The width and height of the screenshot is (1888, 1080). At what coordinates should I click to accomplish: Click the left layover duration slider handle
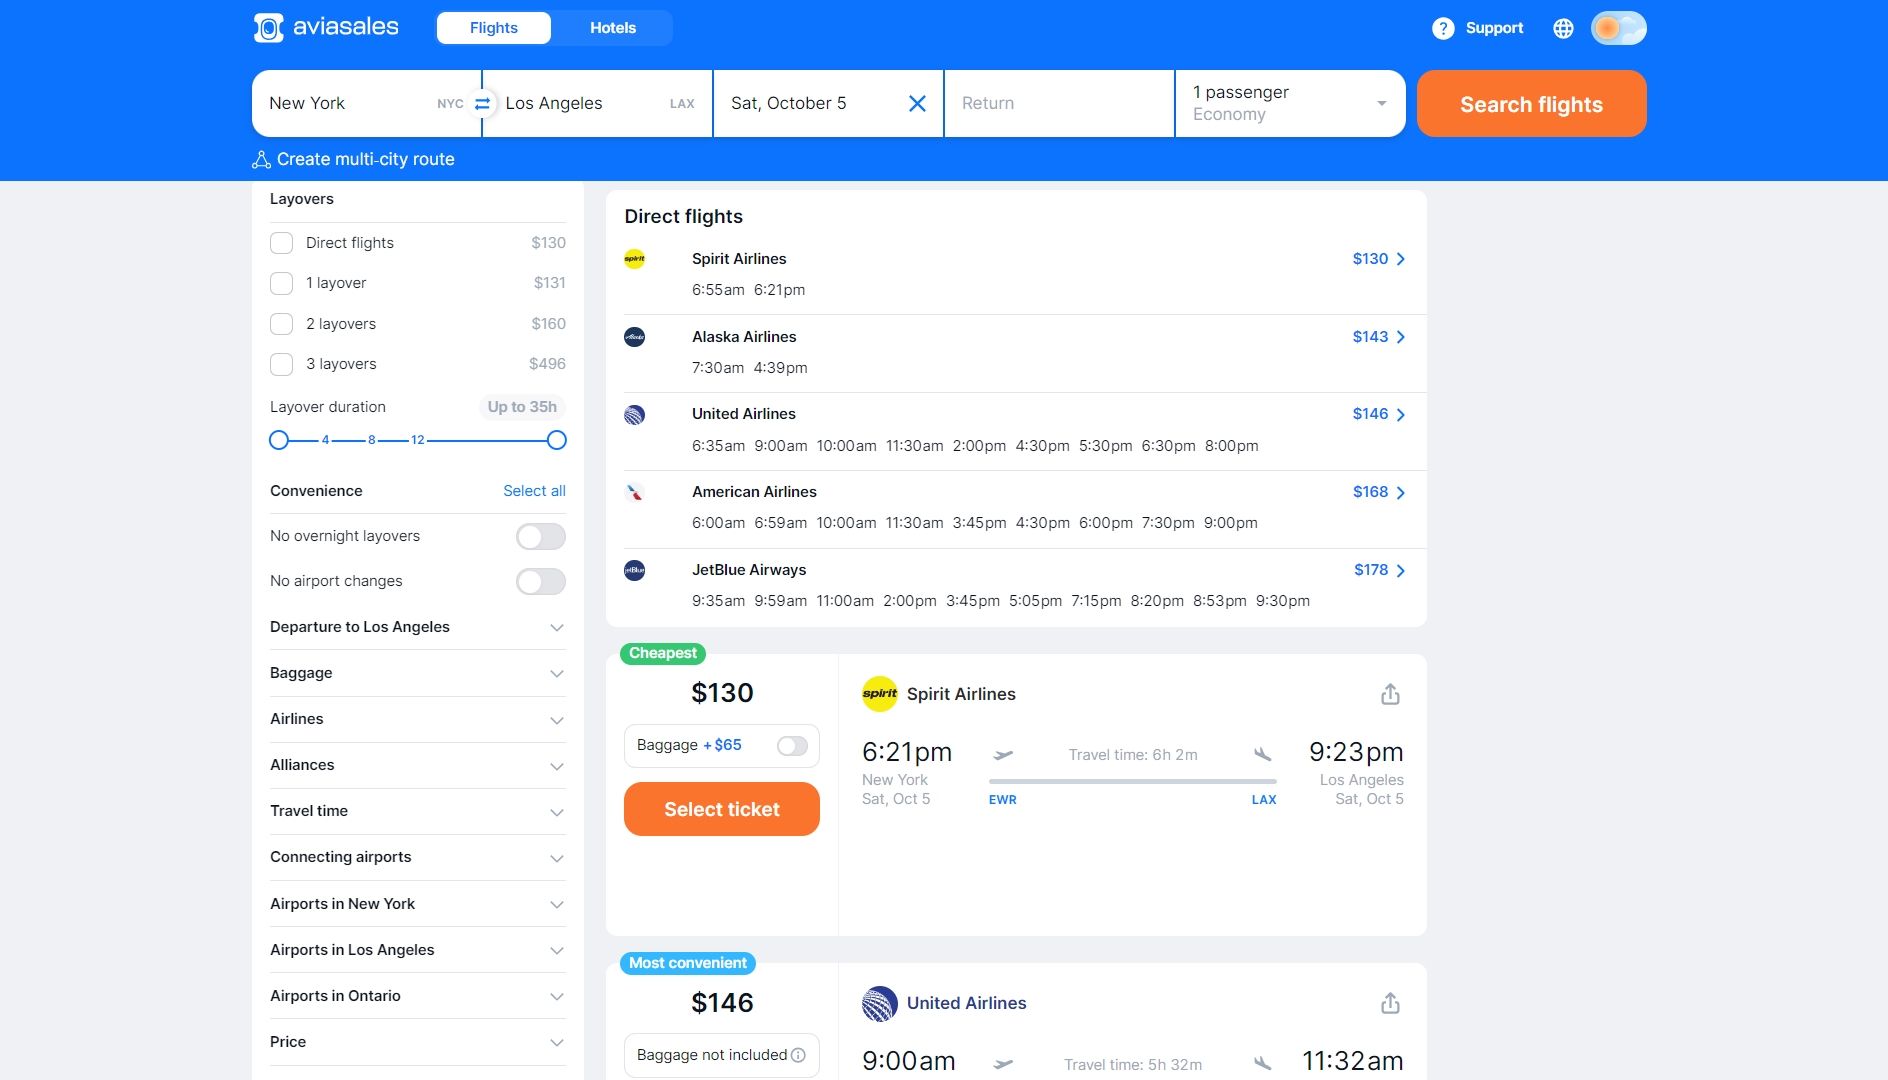[x=279, y=440]
